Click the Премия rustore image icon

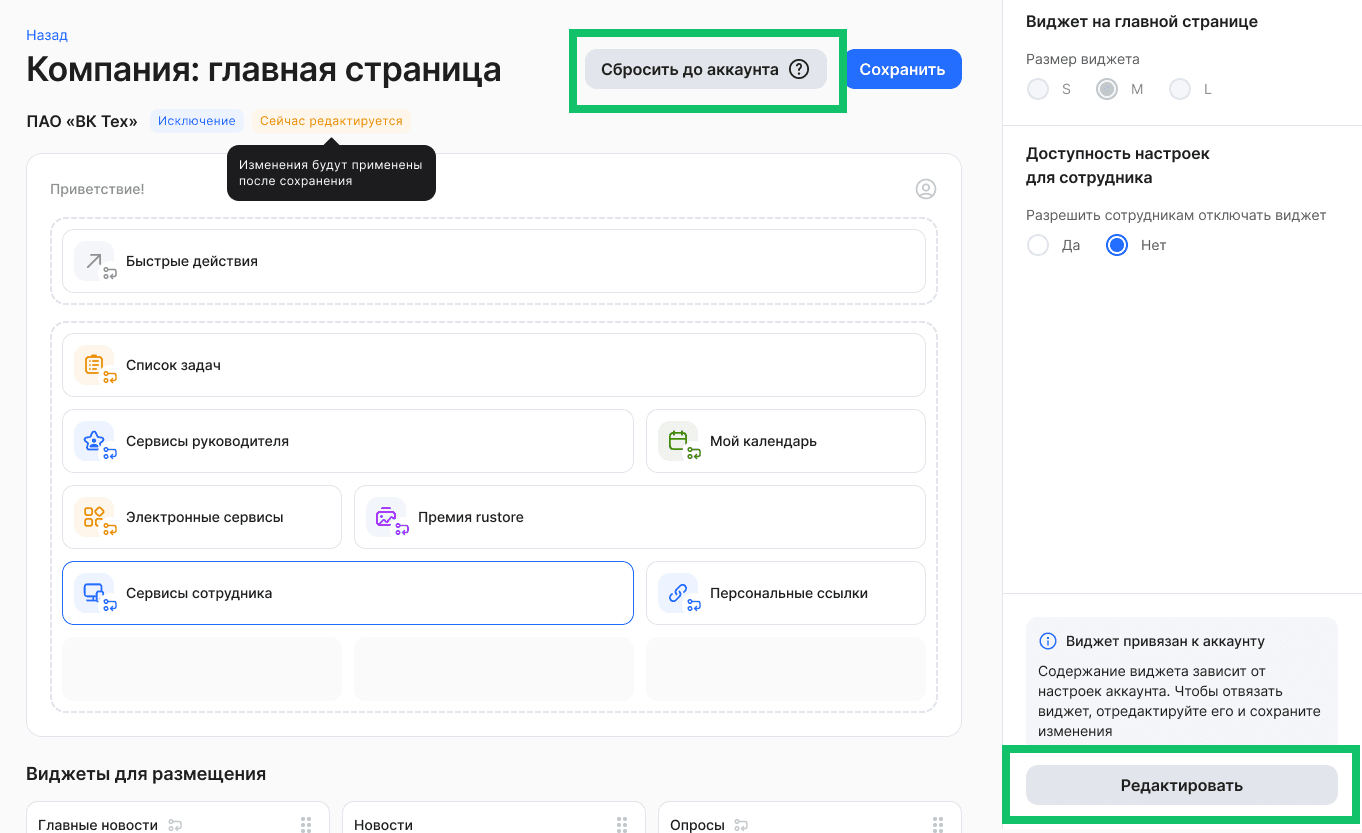(386, 517)
